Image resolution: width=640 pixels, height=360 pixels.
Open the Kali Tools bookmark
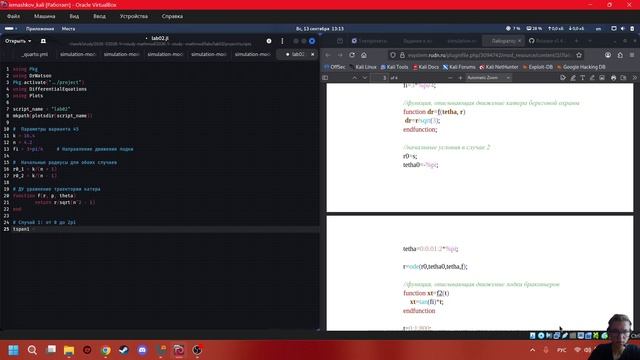click(x=394, y=67)
